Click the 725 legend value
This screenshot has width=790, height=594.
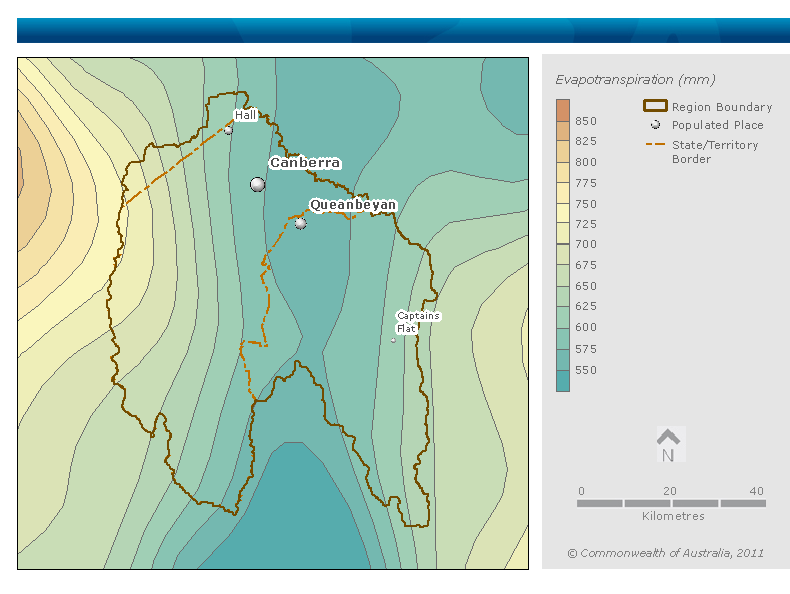tap(586, 224)
